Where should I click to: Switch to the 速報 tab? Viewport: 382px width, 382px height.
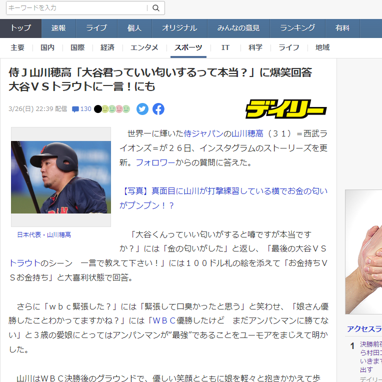click(x=59, y=28)
